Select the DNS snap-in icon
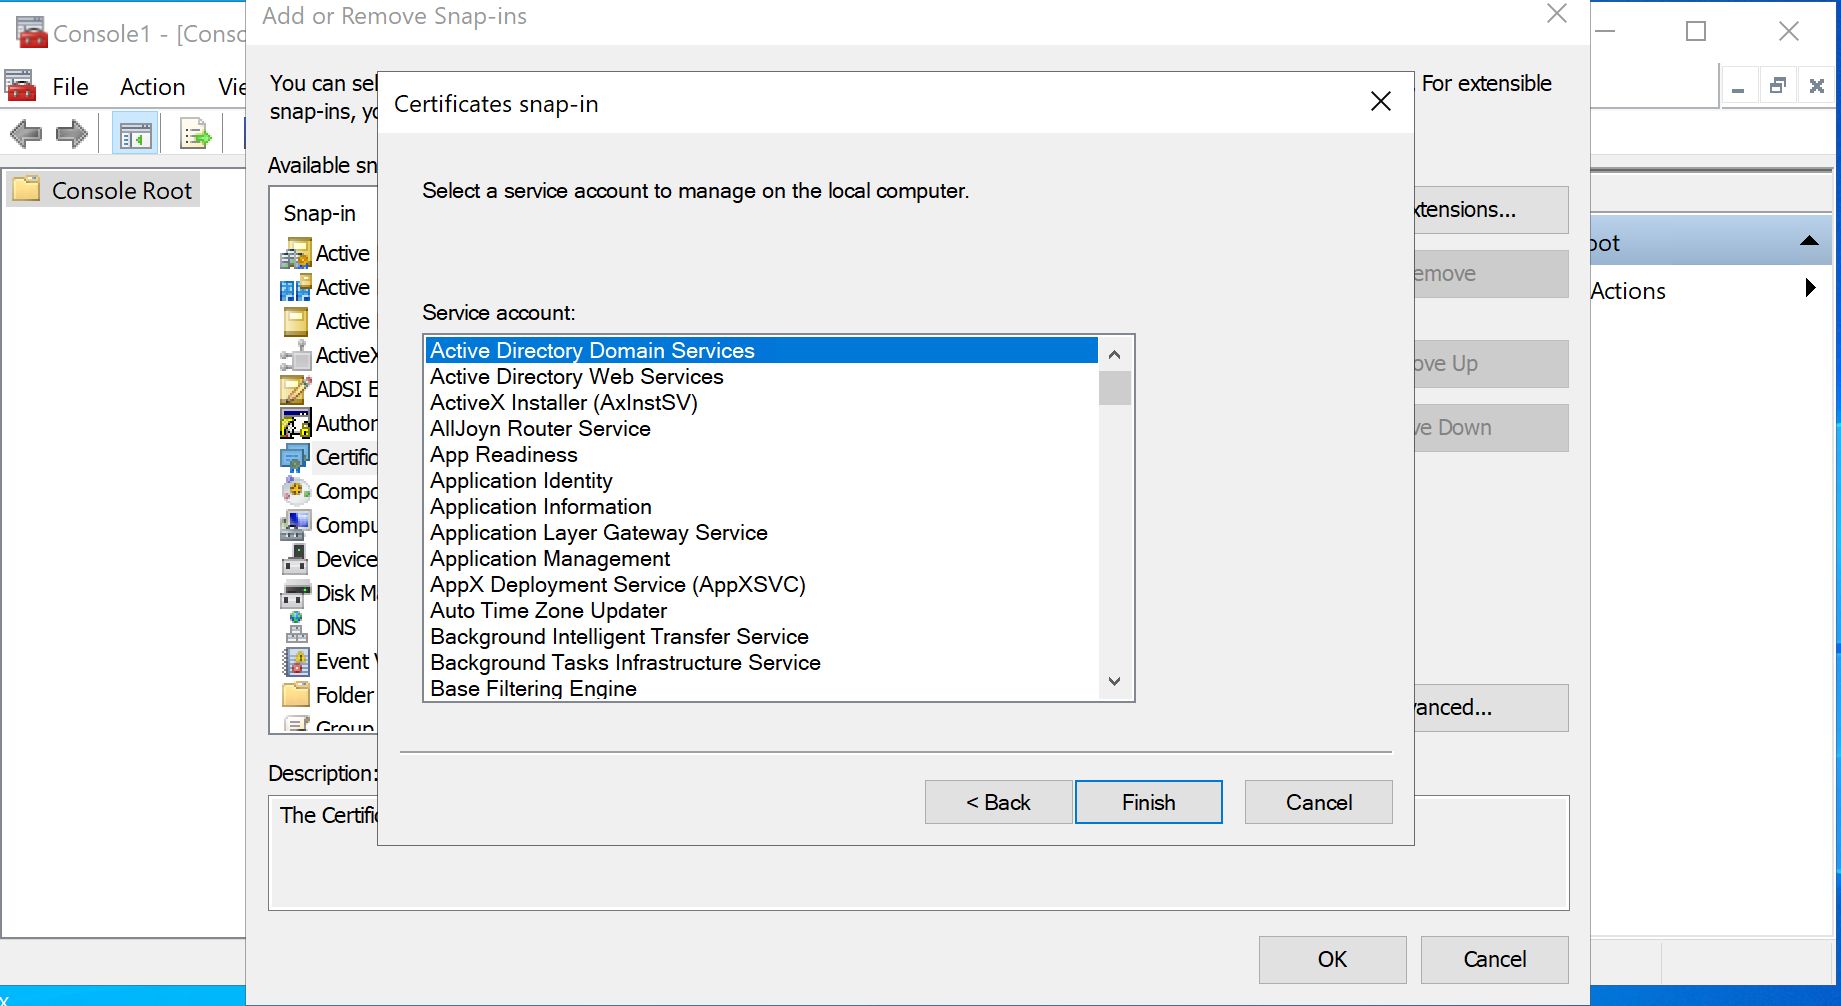The width and height of the screenshot is (1841, 1006). (296, 628)
